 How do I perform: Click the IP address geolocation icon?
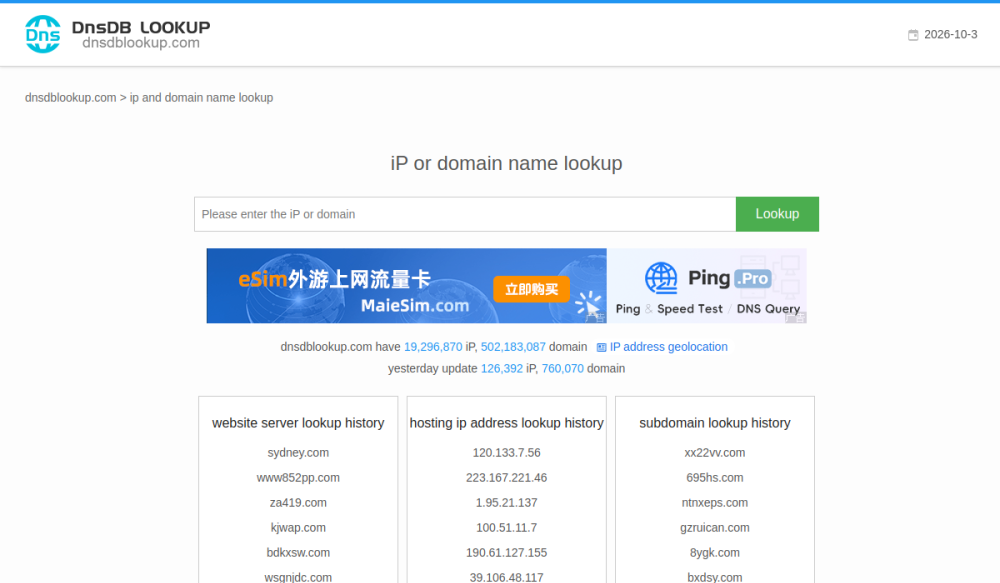(x=601, y=348)
